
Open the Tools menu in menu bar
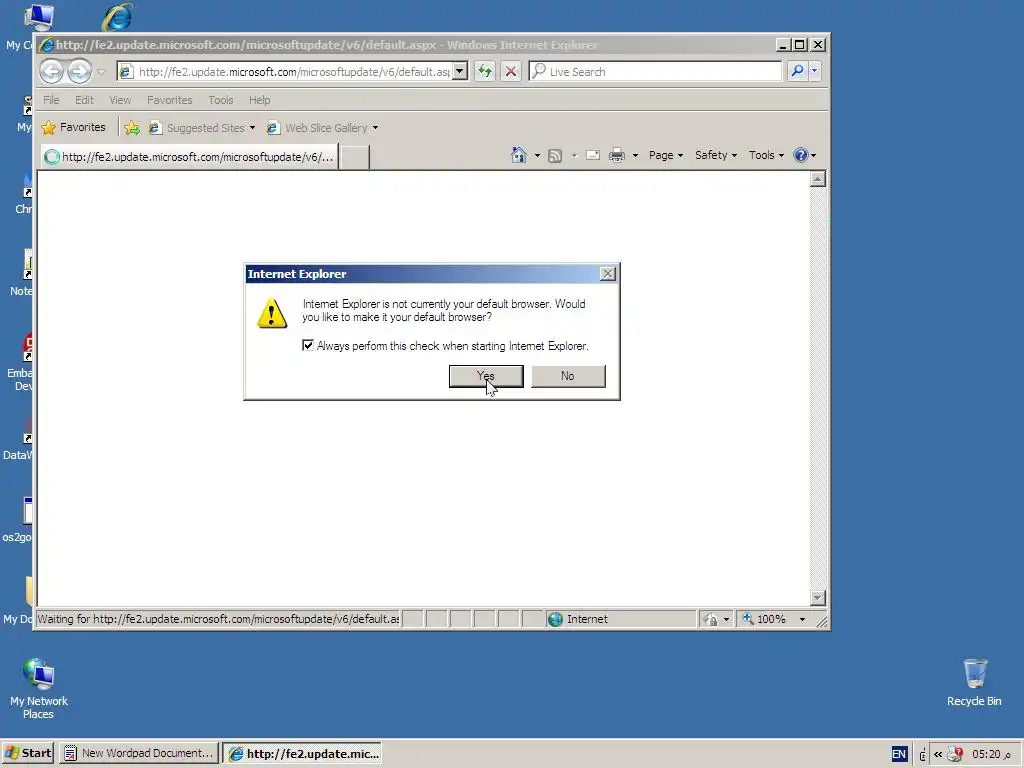pos(221,100)
